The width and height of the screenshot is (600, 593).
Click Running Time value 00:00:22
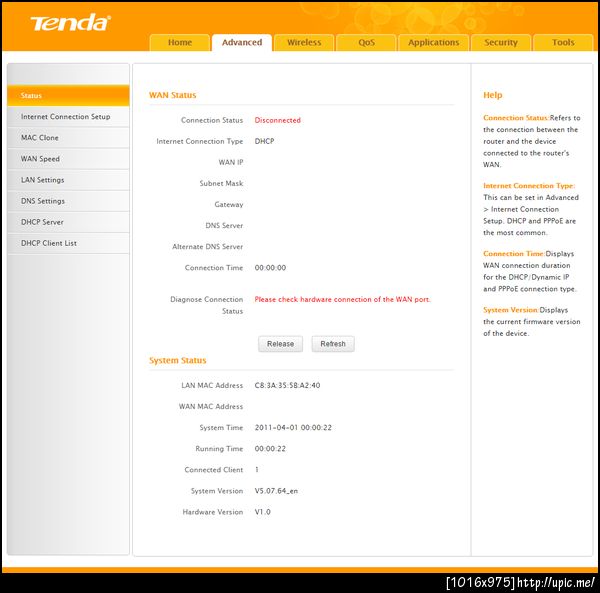[x=270, y=448]
